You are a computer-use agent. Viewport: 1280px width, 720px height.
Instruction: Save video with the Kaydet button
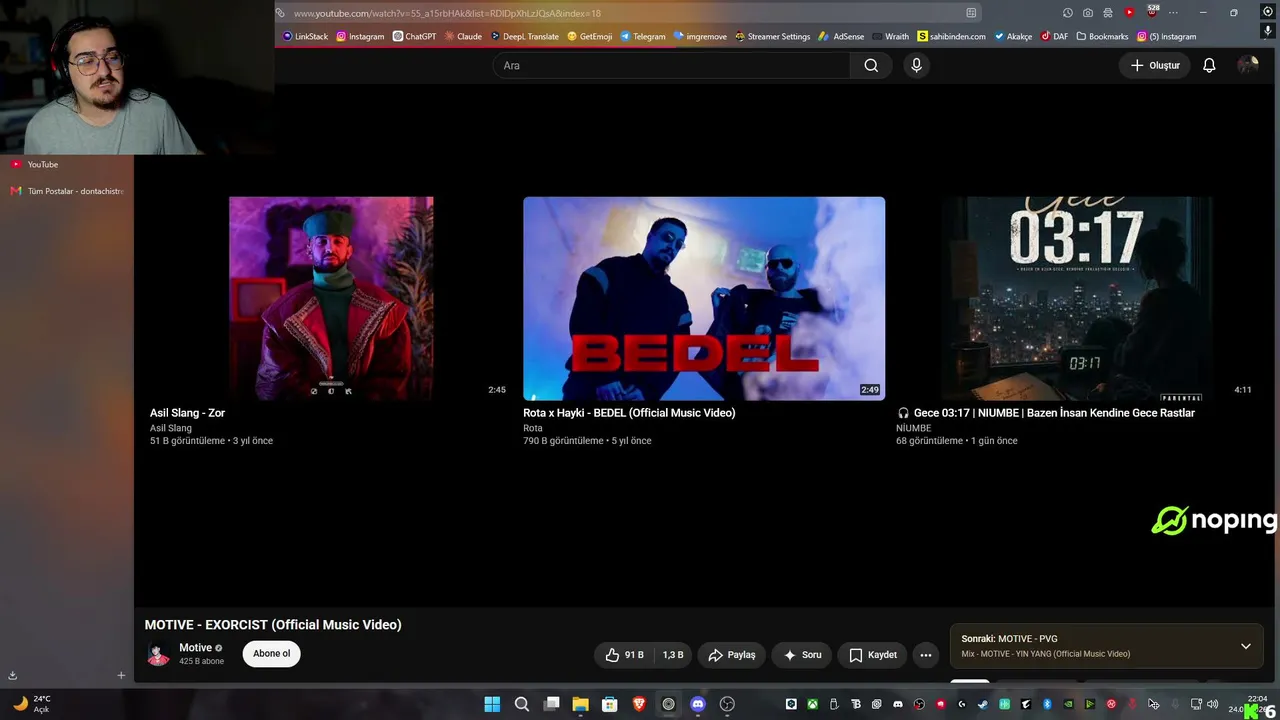pyautogui.click(x=872, y=655)
